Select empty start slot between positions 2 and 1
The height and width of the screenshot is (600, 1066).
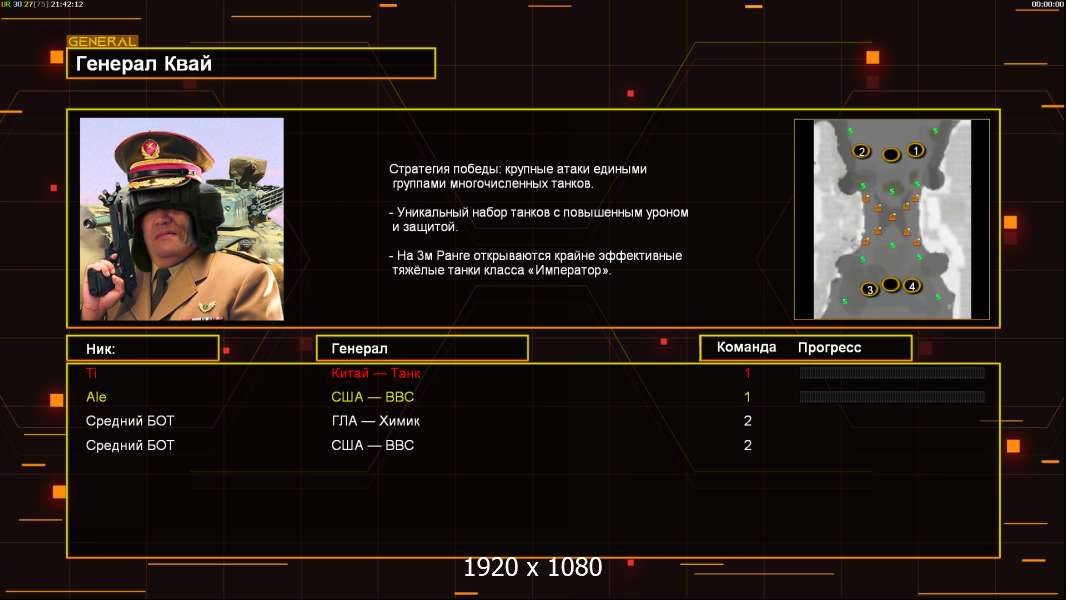891,155
